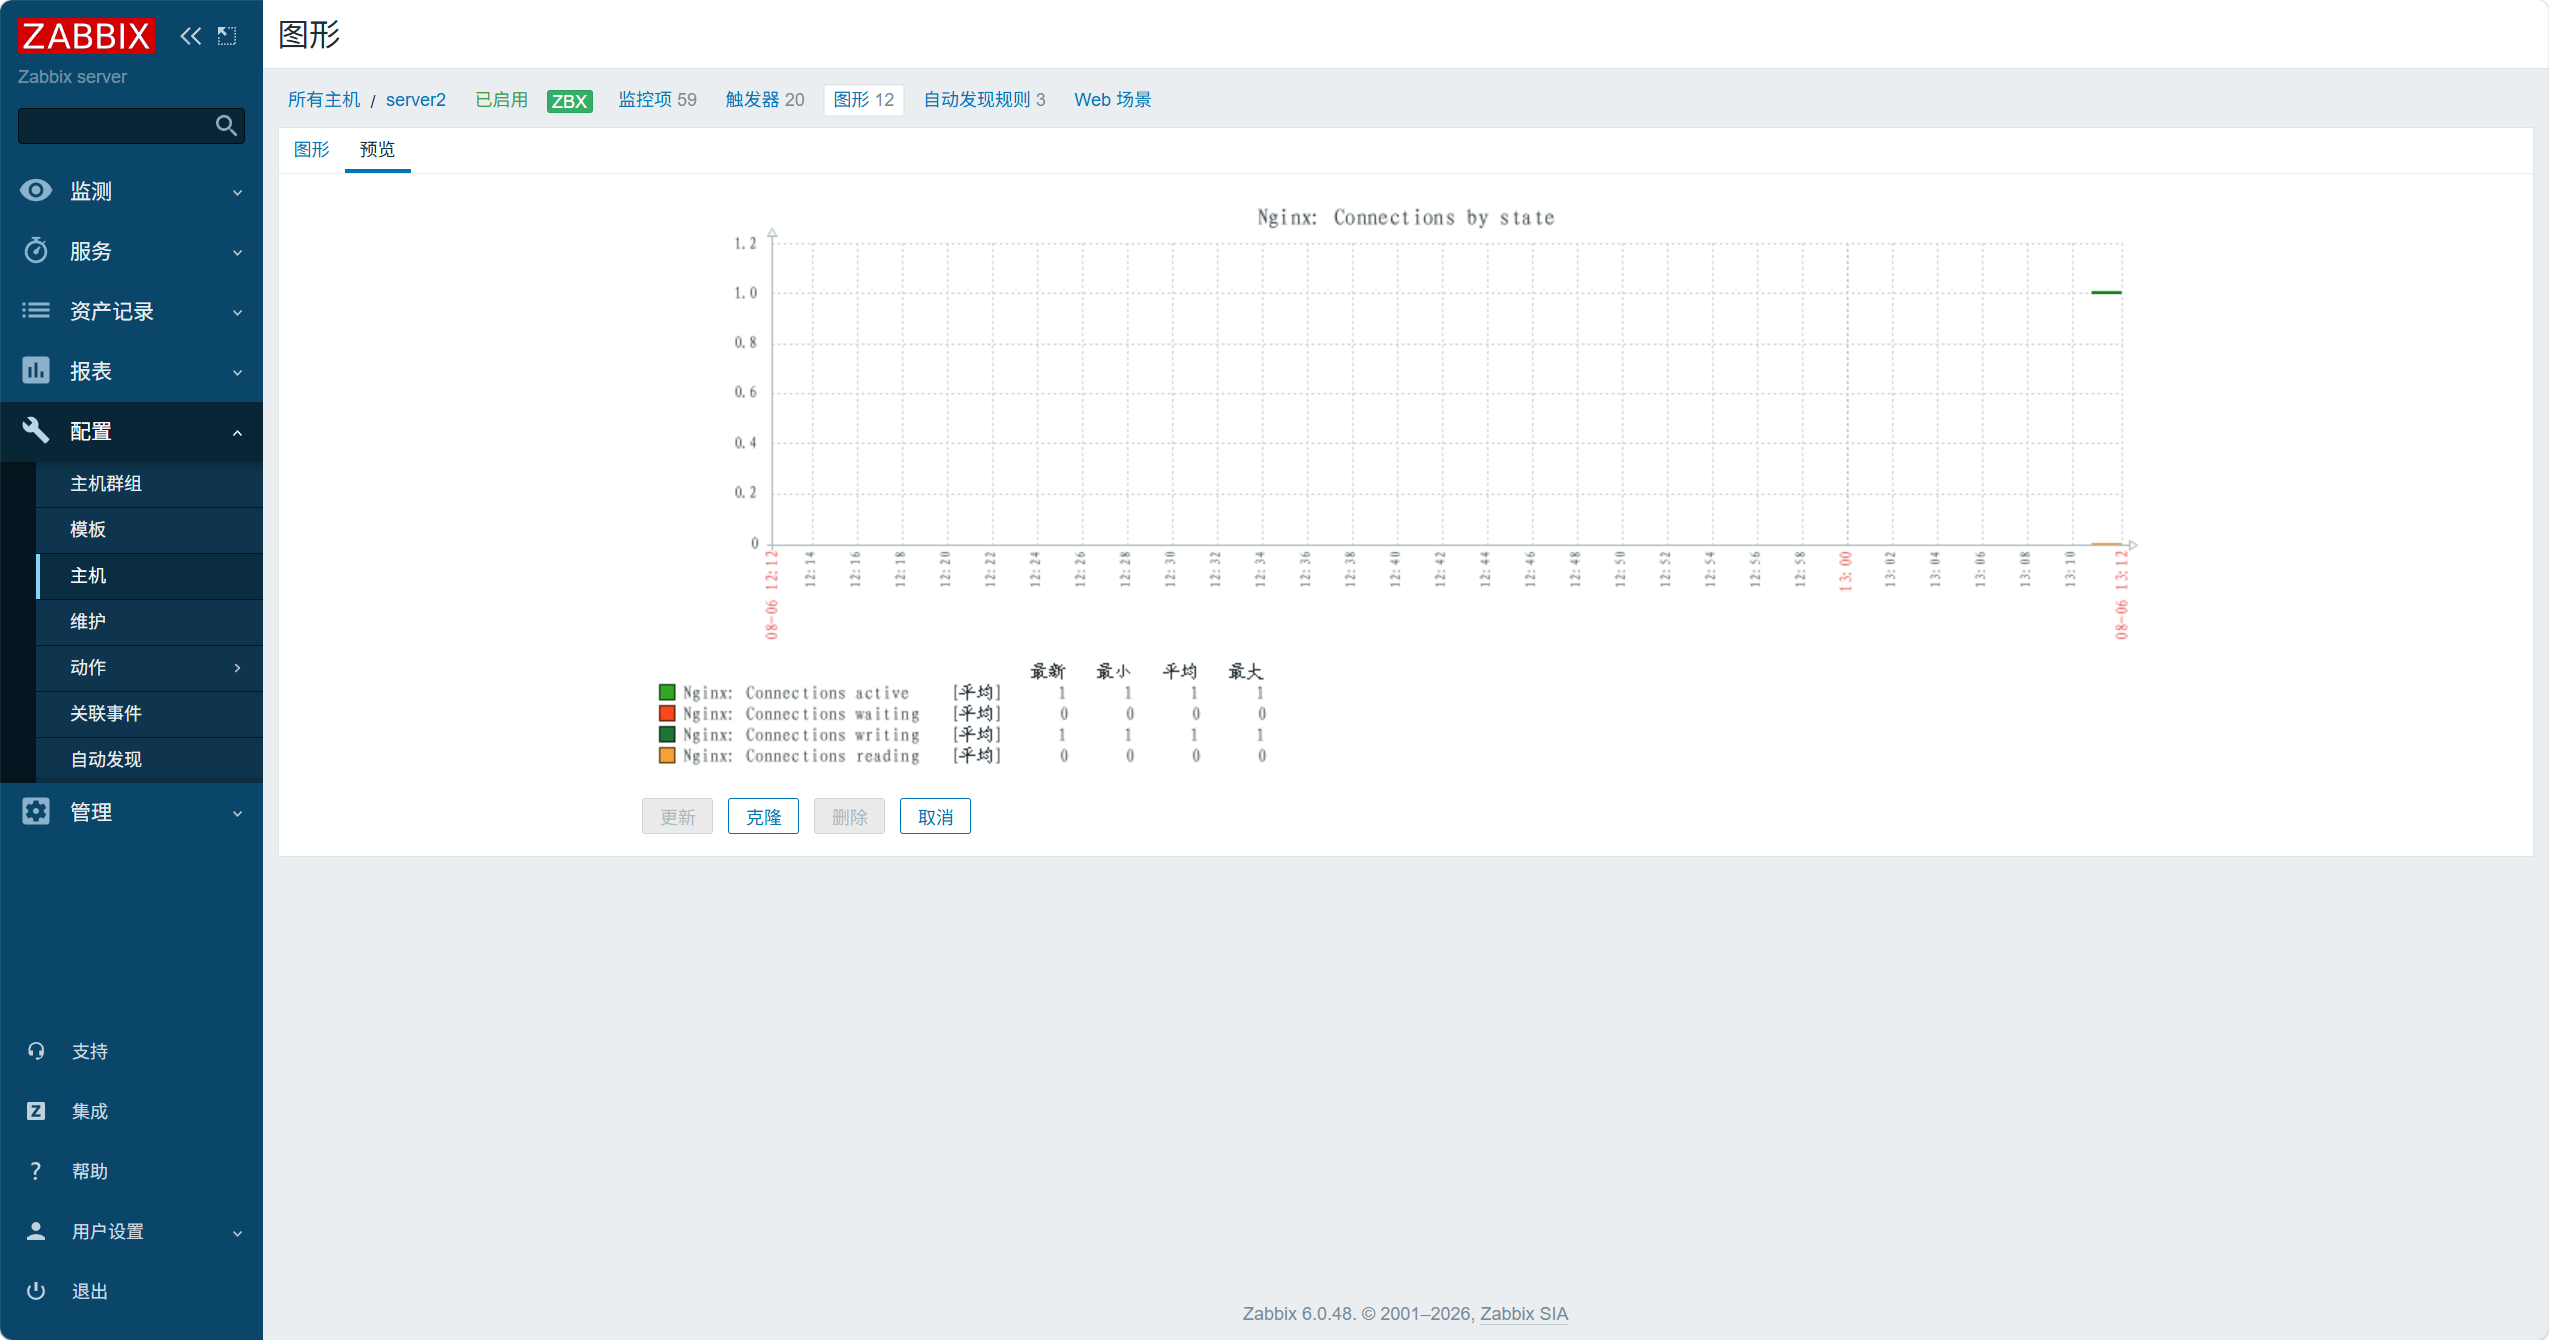The height and width of the screenshot is (1340, 2549).
Task: Click dark green swatch for Connections writing
Action: click(667, 734)
